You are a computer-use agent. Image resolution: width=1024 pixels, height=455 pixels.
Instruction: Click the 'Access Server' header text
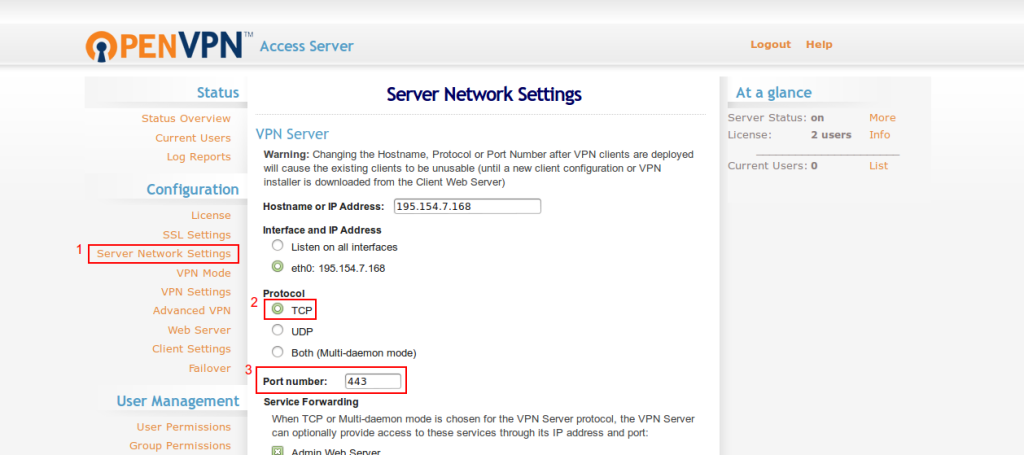pos(307,46)
